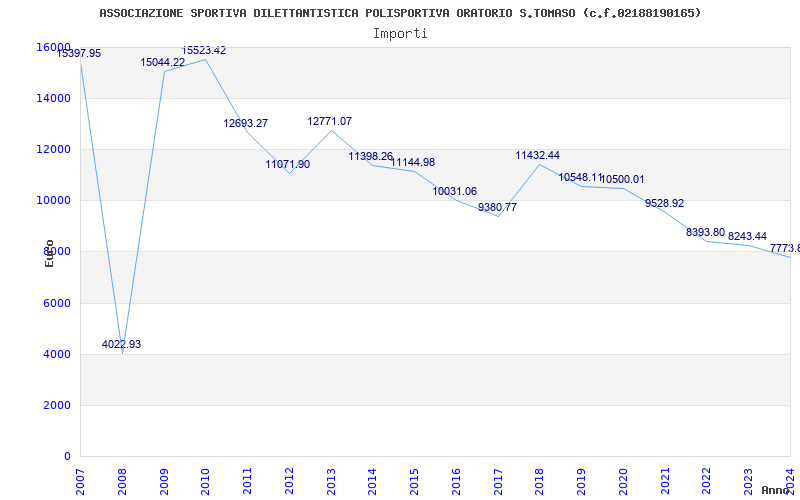Click the 8393.80 data label
The height and width of the screenshot is (500, 800).
705,233
